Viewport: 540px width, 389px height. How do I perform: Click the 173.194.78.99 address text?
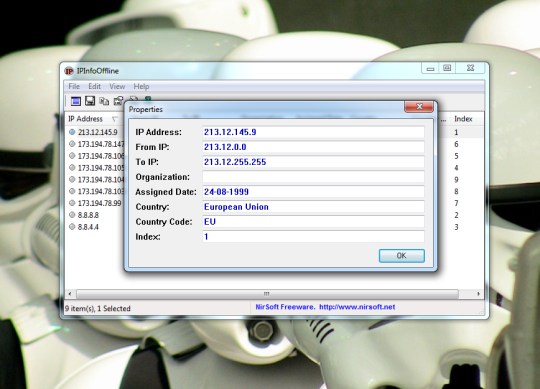[100, 203]
